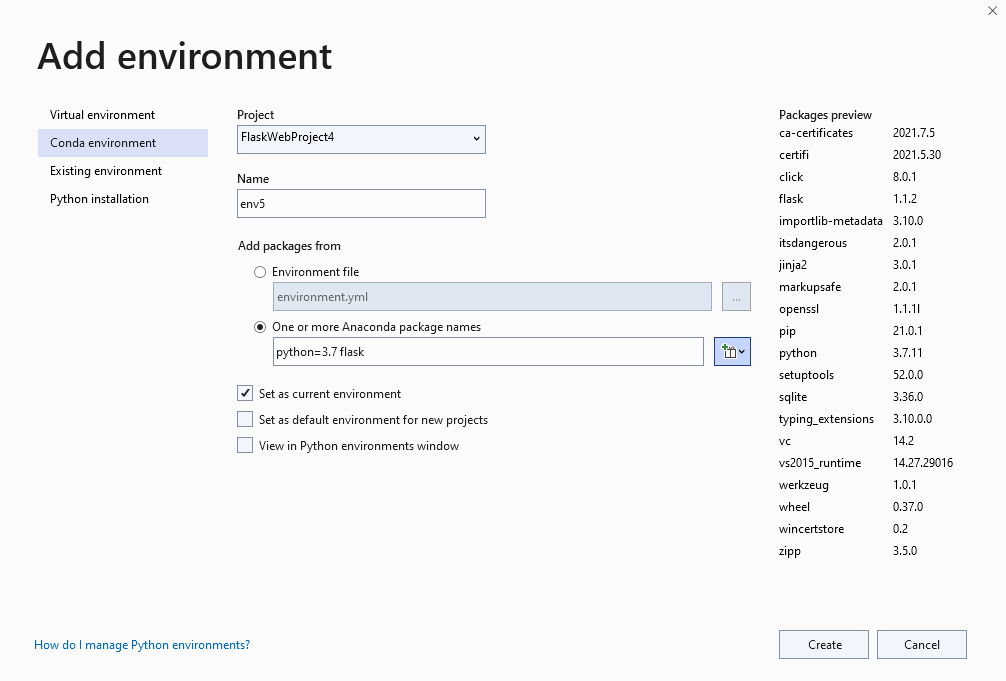Click the browse (...) icon for environment file
This screenshot has width=1006, height=681.
pyautogui.click(x=736, y=296)
